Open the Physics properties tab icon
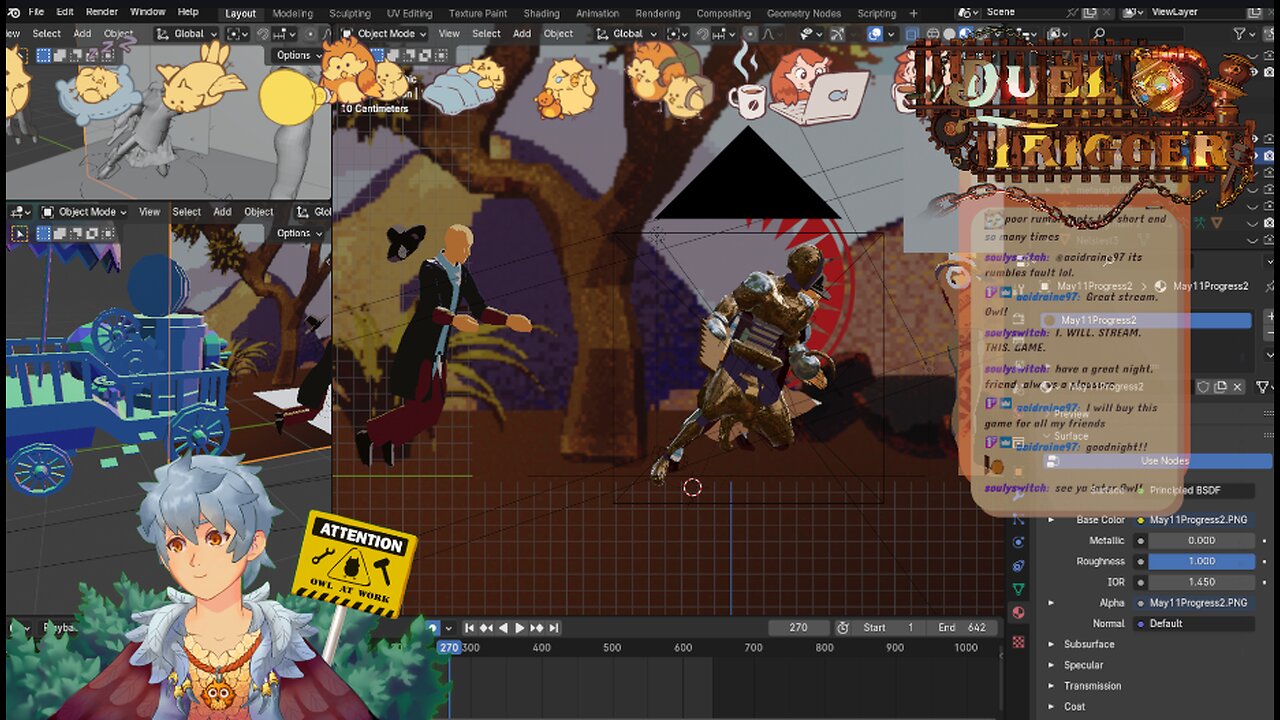 point(1019,542)
